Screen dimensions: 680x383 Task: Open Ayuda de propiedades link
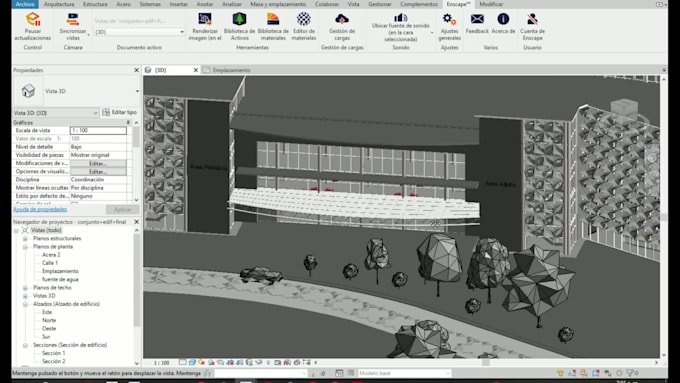[40, 210]
